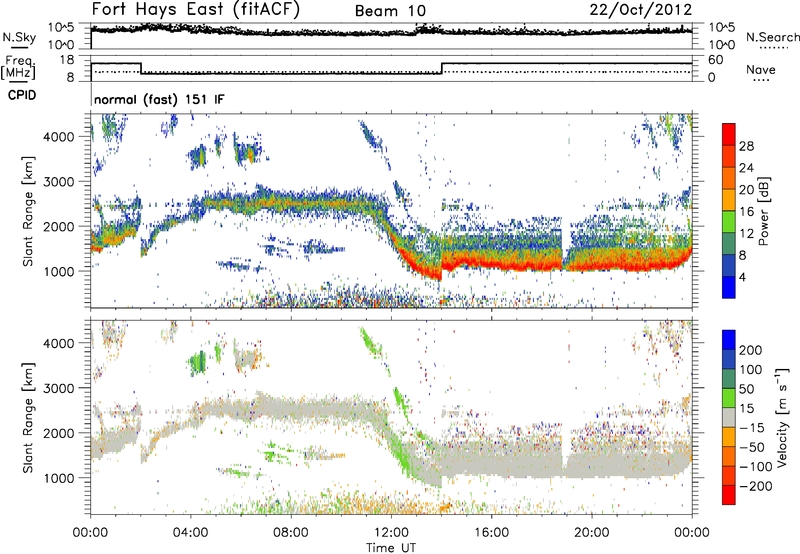Click the blue swatch at the power bar bottom
800x554 pixels.
click(729, 287)
